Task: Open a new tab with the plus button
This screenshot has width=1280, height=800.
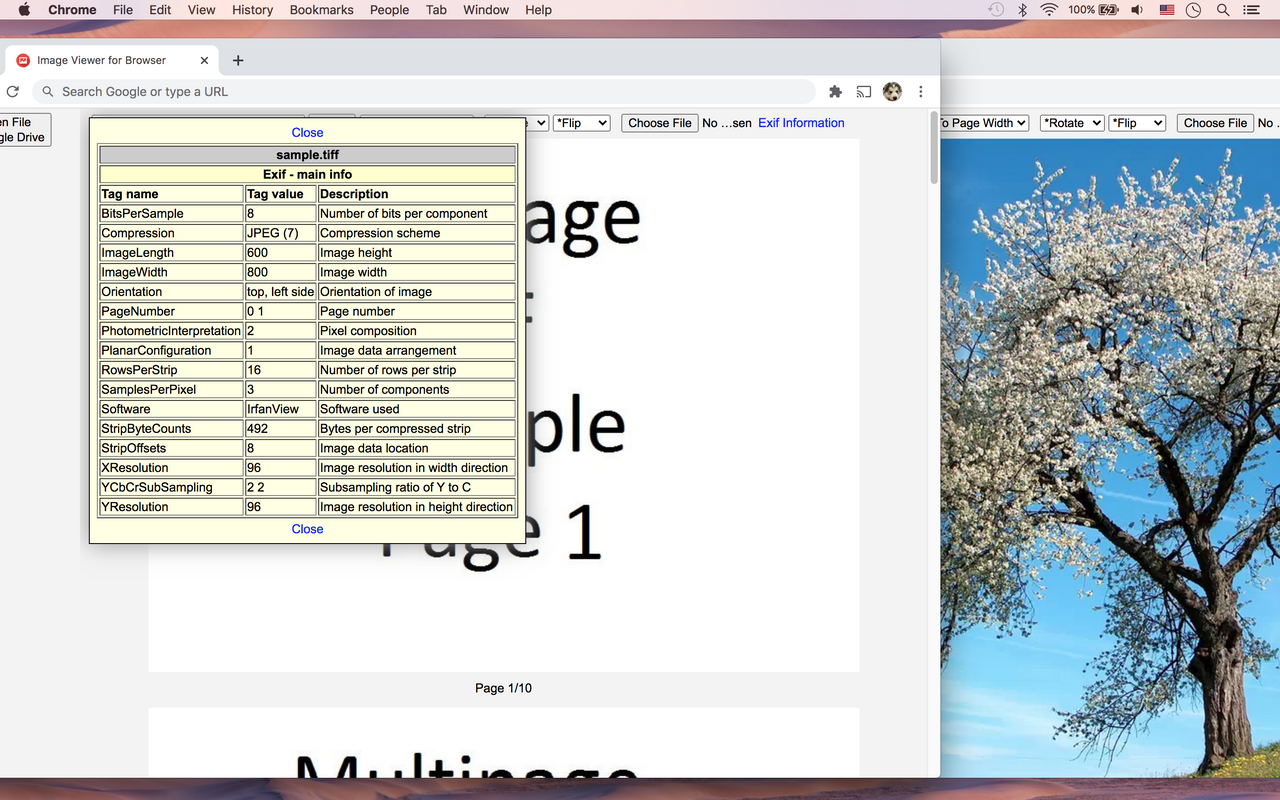Action: click(237, 60)
